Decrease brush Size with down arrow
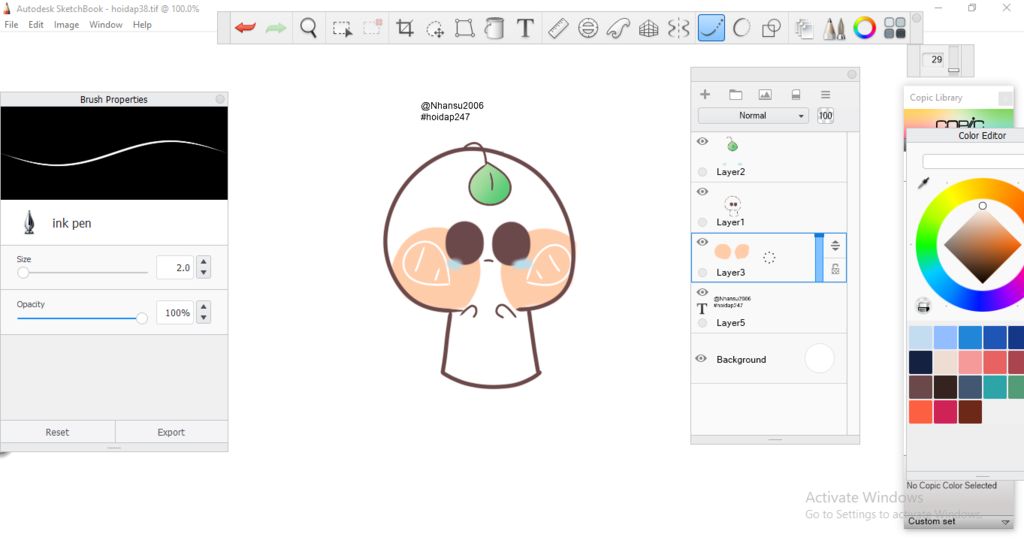1024x543 pixels. point(204,272)
